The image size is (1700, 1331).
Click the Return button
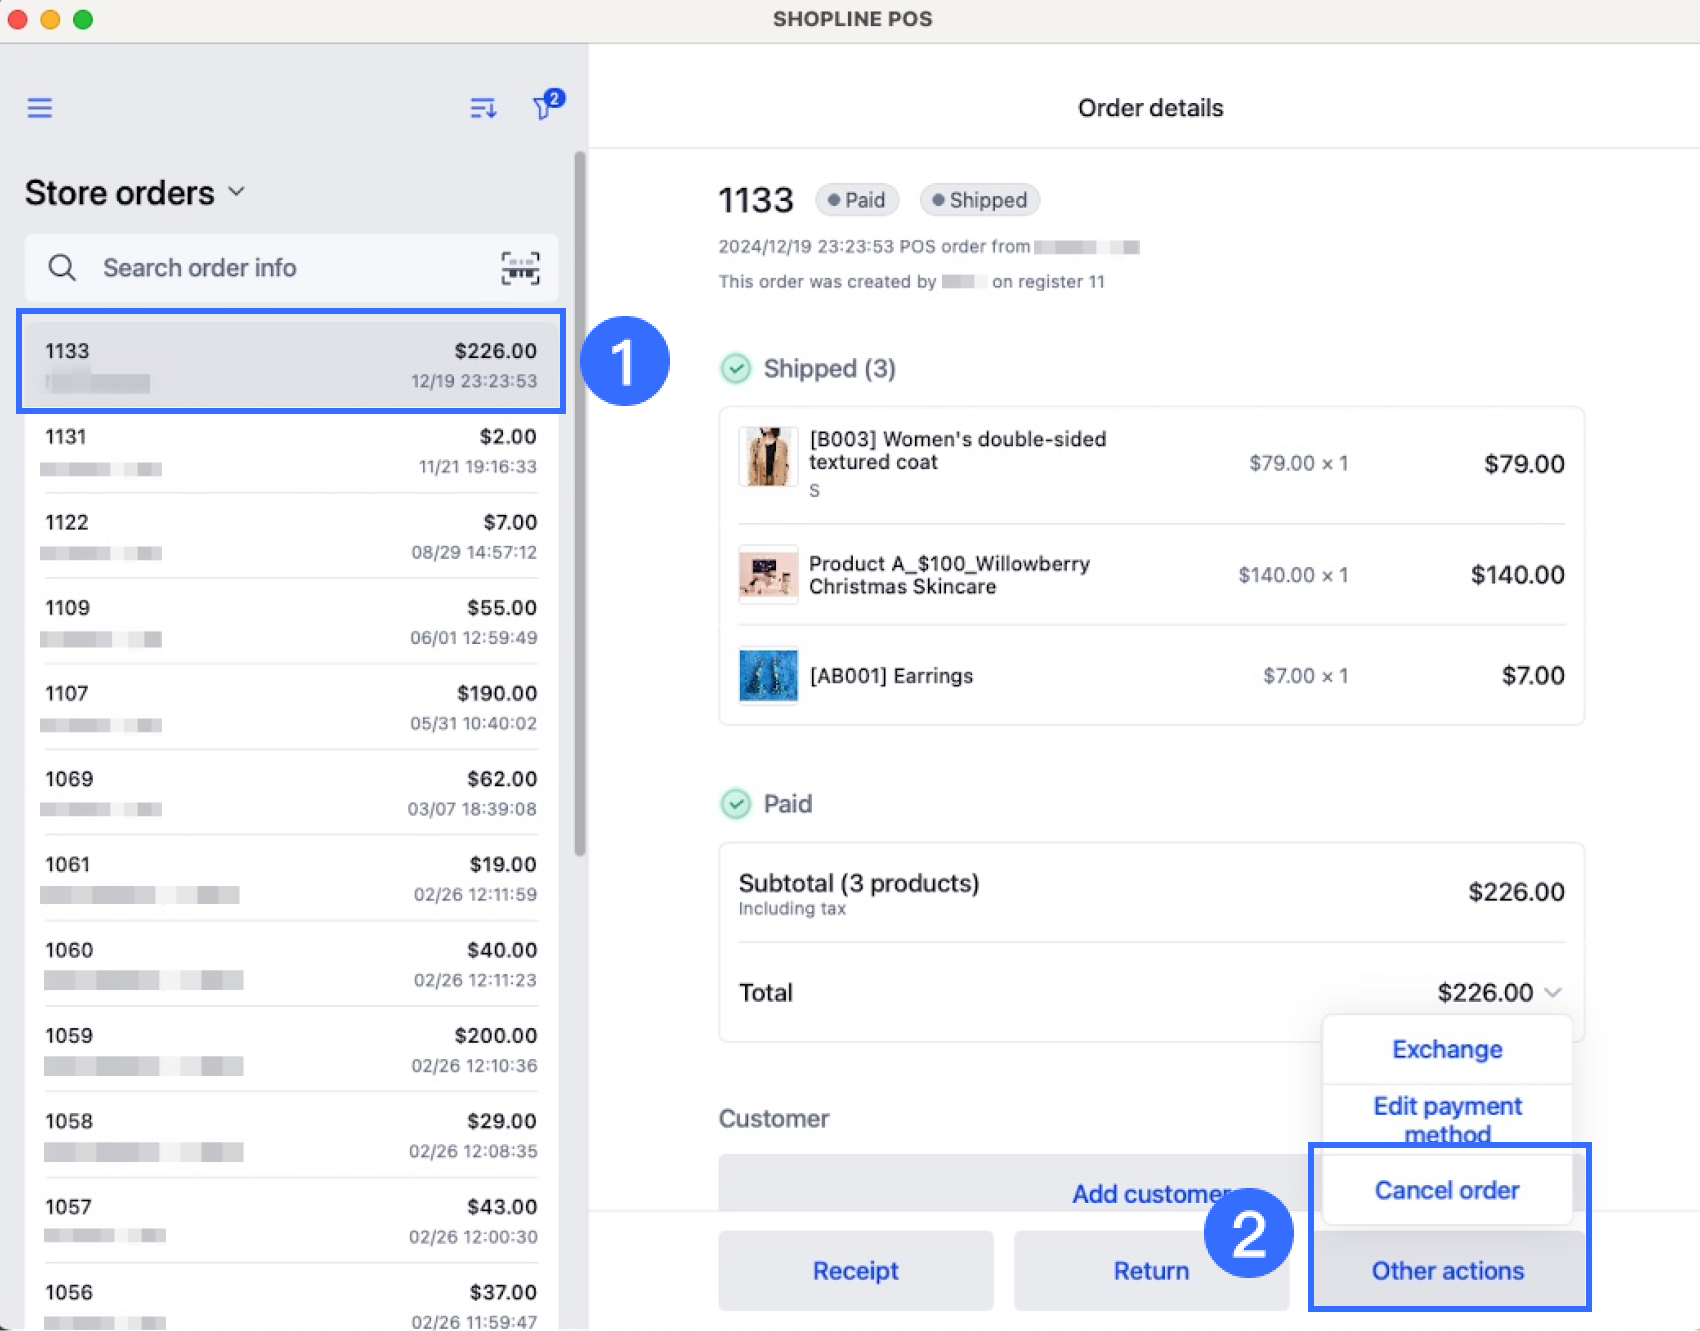pos(1150,1270)
